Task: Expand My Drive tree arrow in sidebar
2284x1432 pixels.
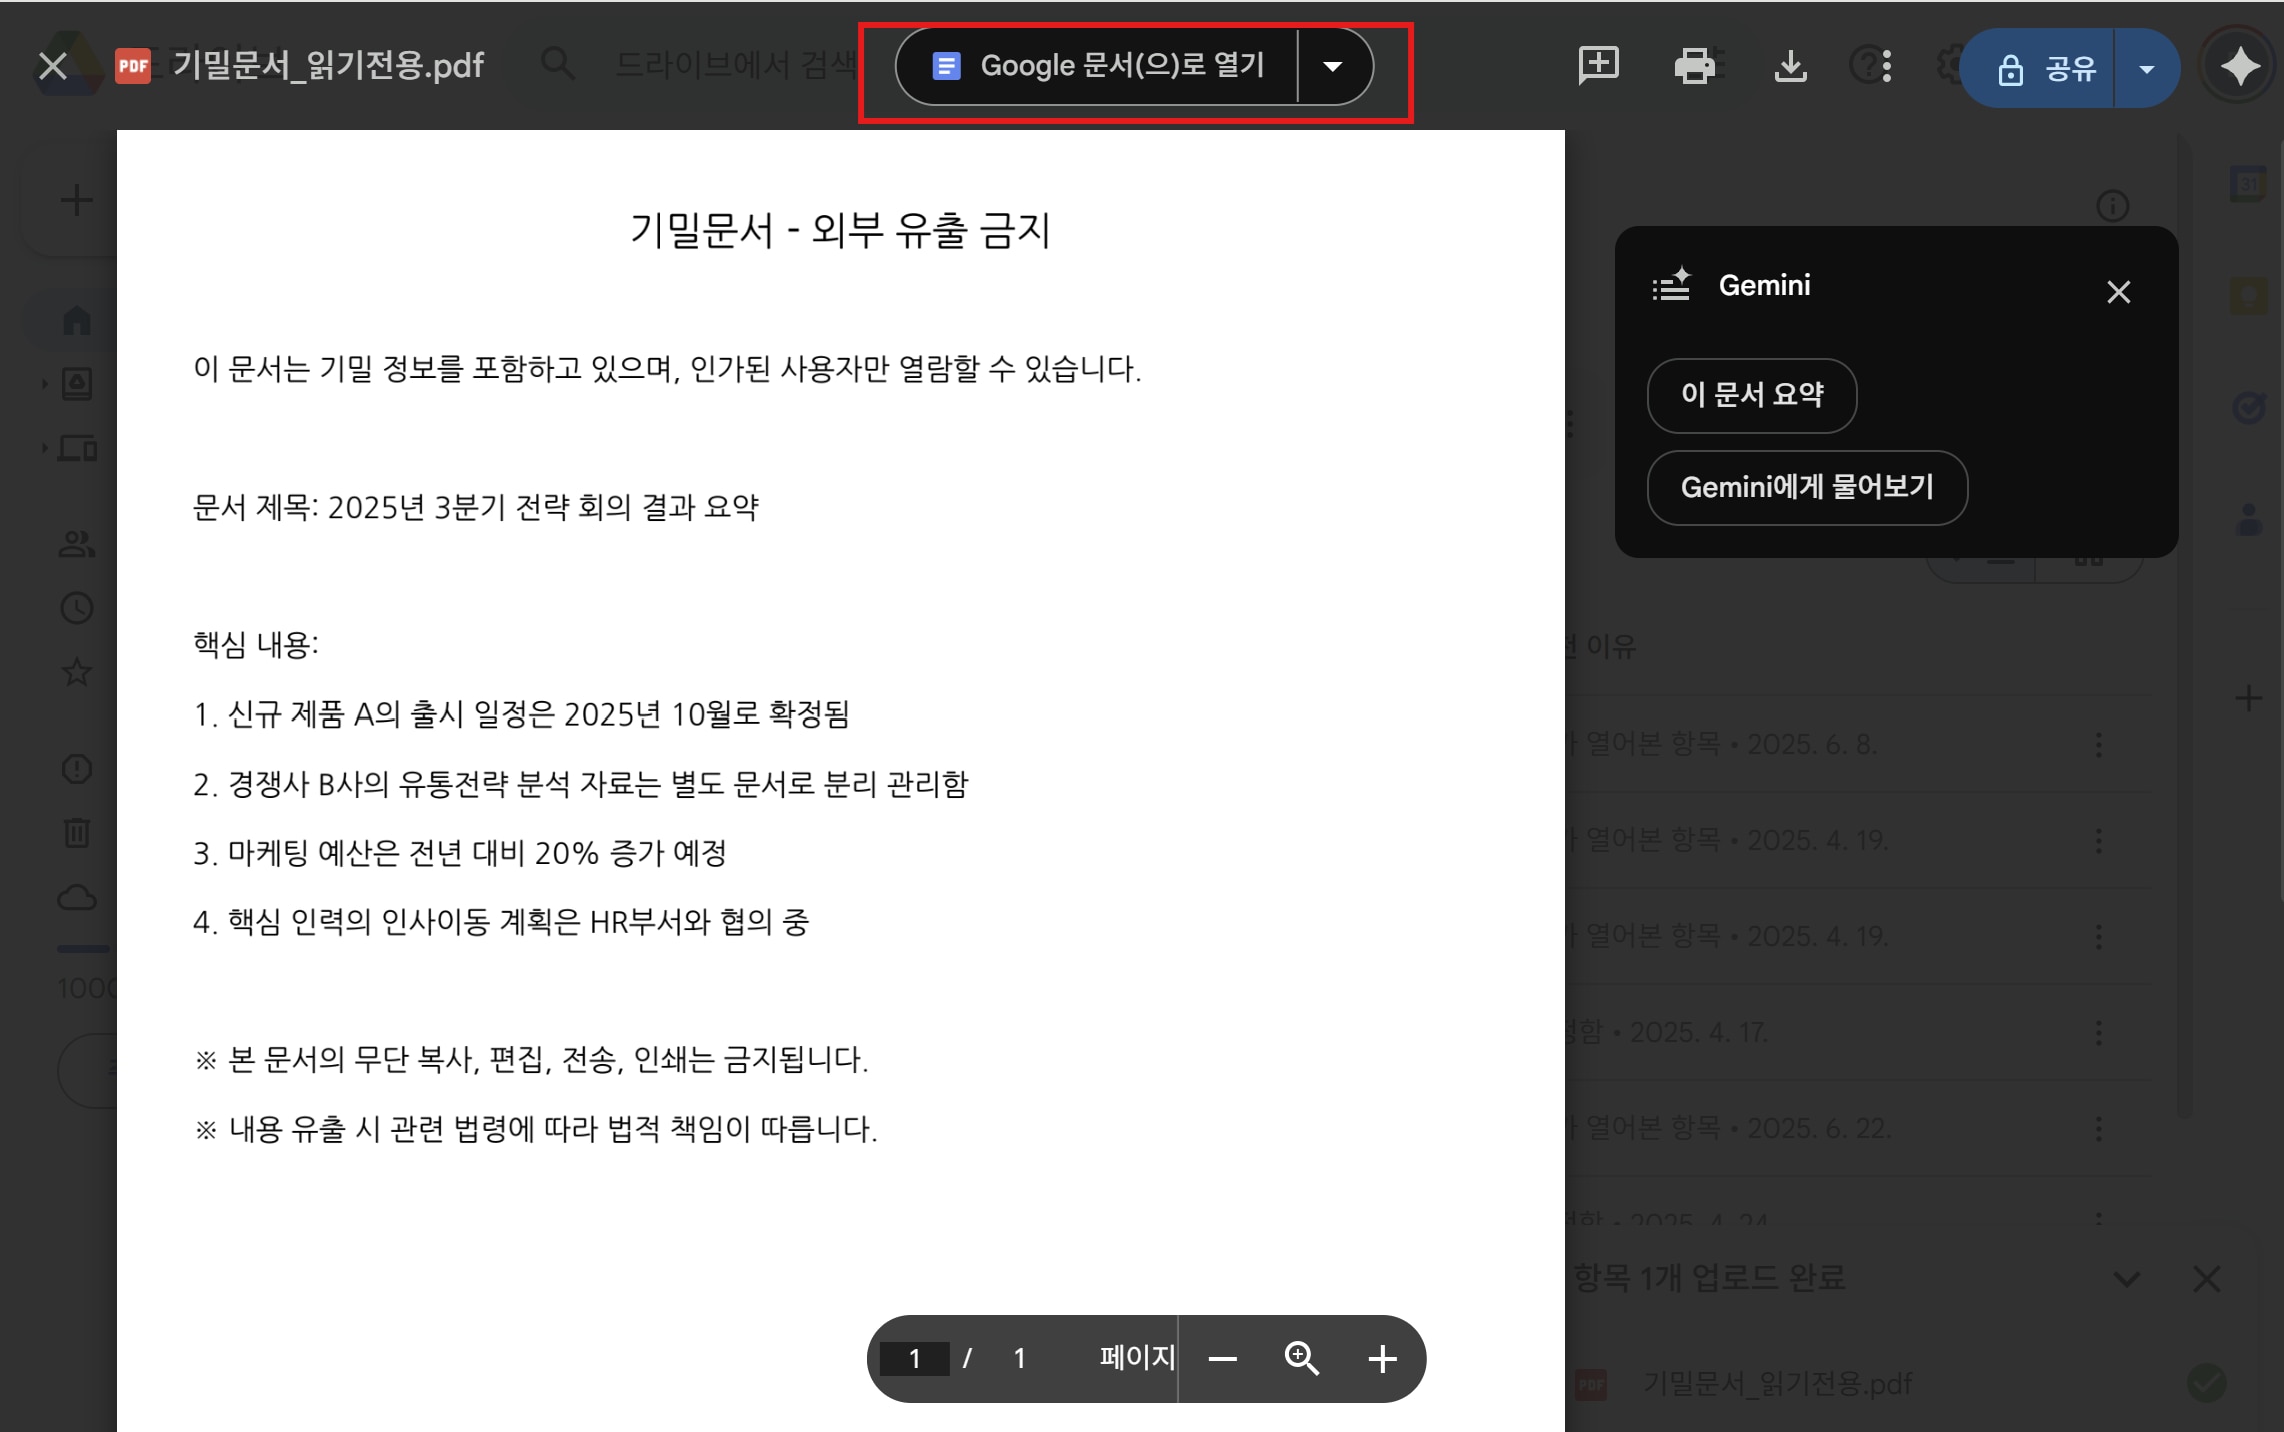Action: [x=44, y=384]
